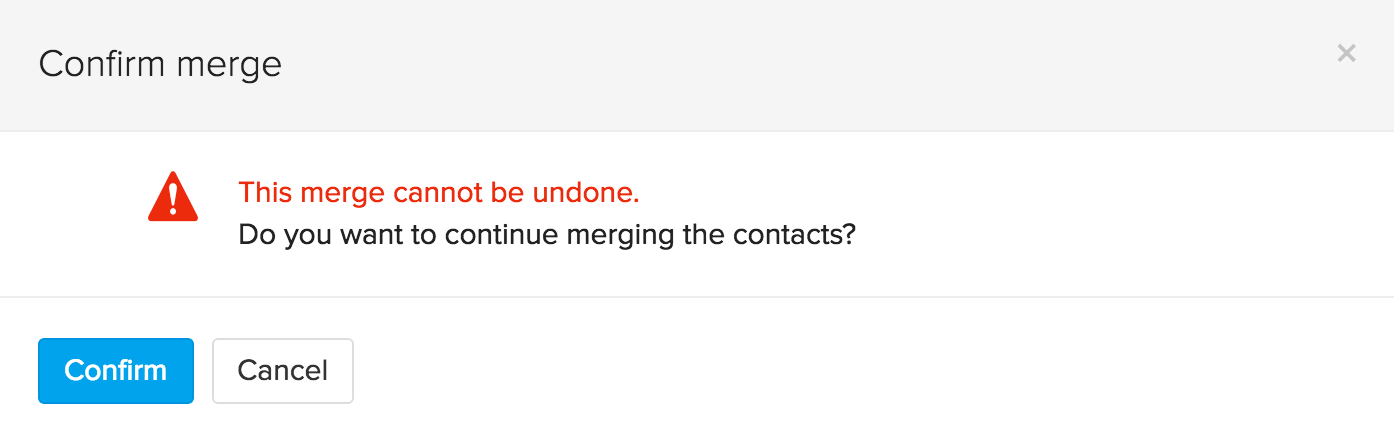Proceed with the merge via Confirm

116,371
